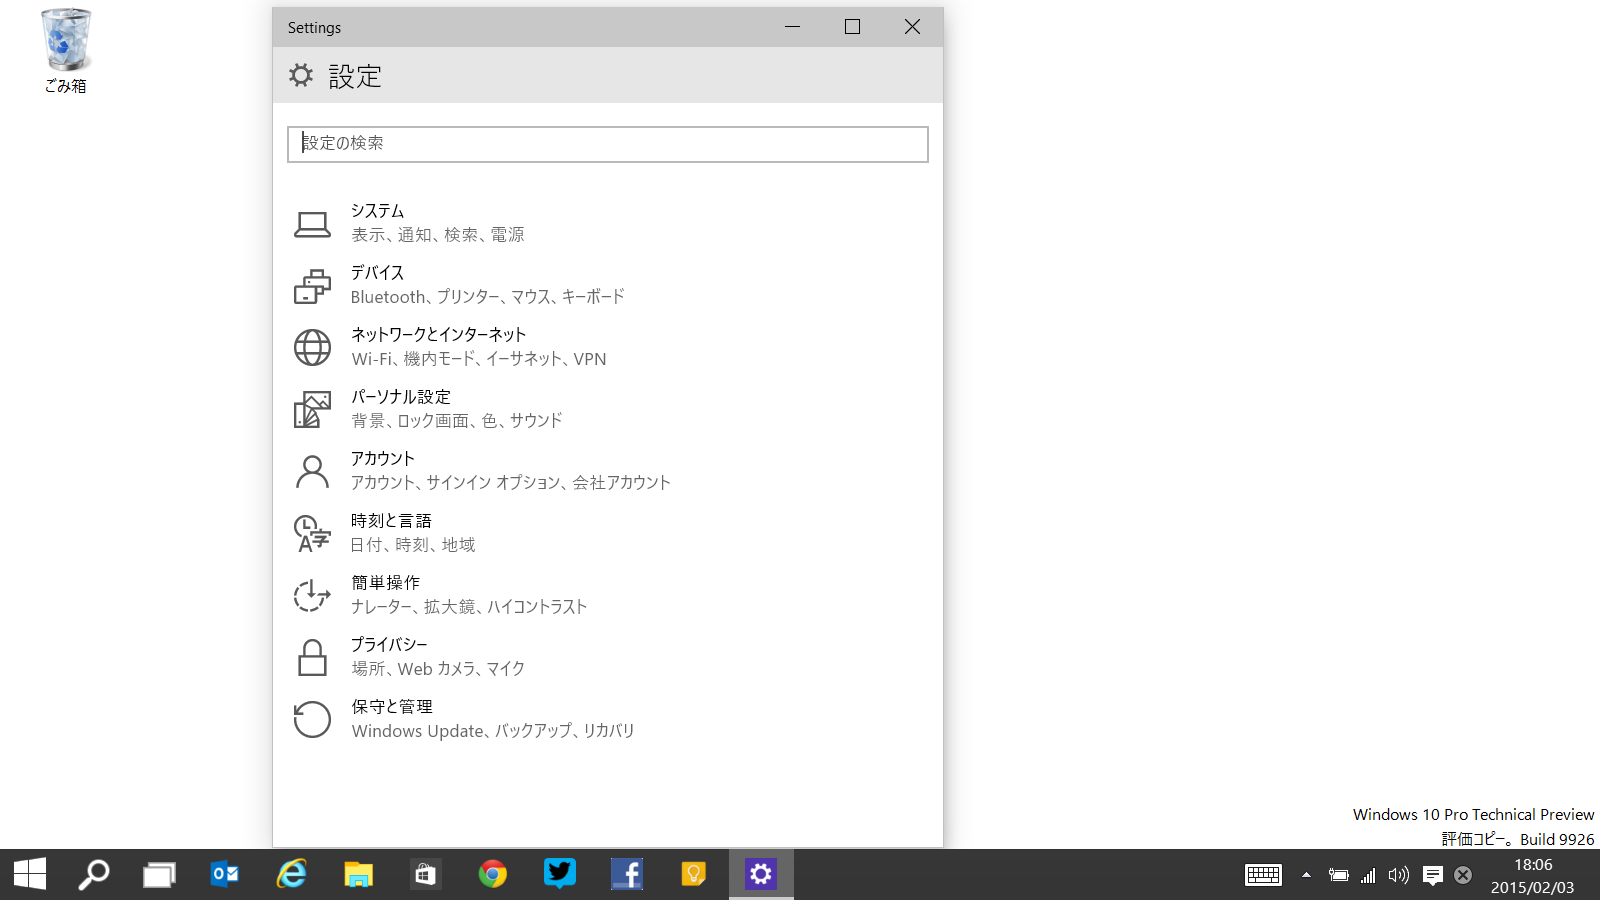This screenshot has width=1600, height=900.
Task: Select 簡単操作 category title
Action: [x=386, y=583]
